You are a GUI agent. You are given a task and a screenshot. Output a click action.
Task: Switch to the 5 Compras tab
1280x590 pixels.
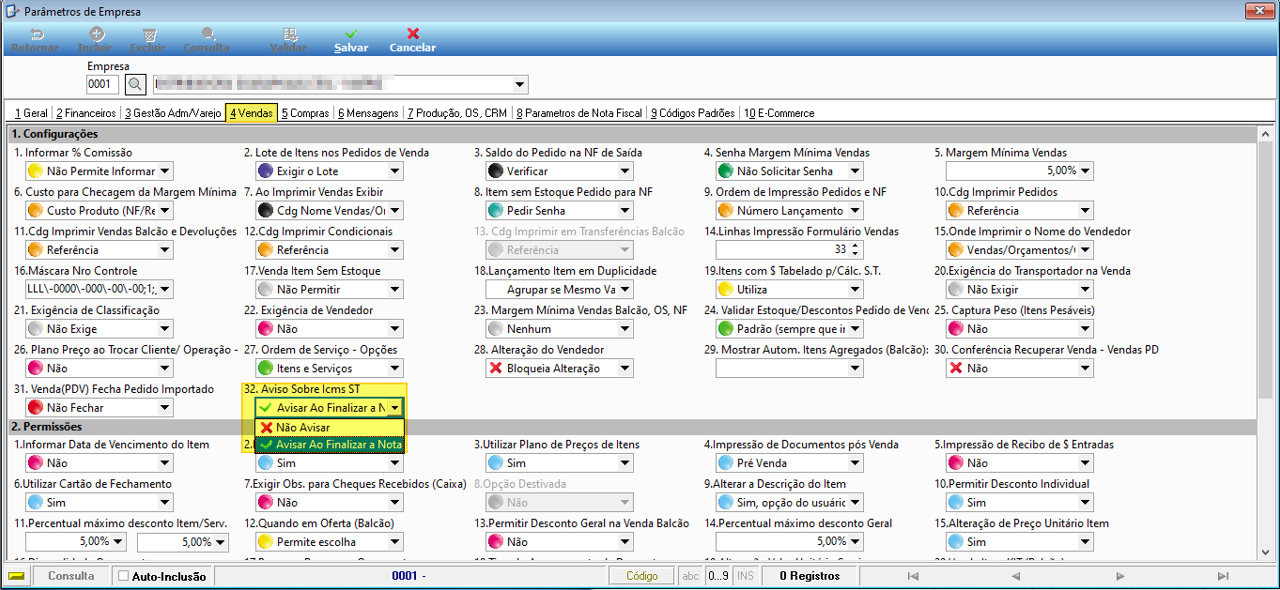tap(305, 113)
